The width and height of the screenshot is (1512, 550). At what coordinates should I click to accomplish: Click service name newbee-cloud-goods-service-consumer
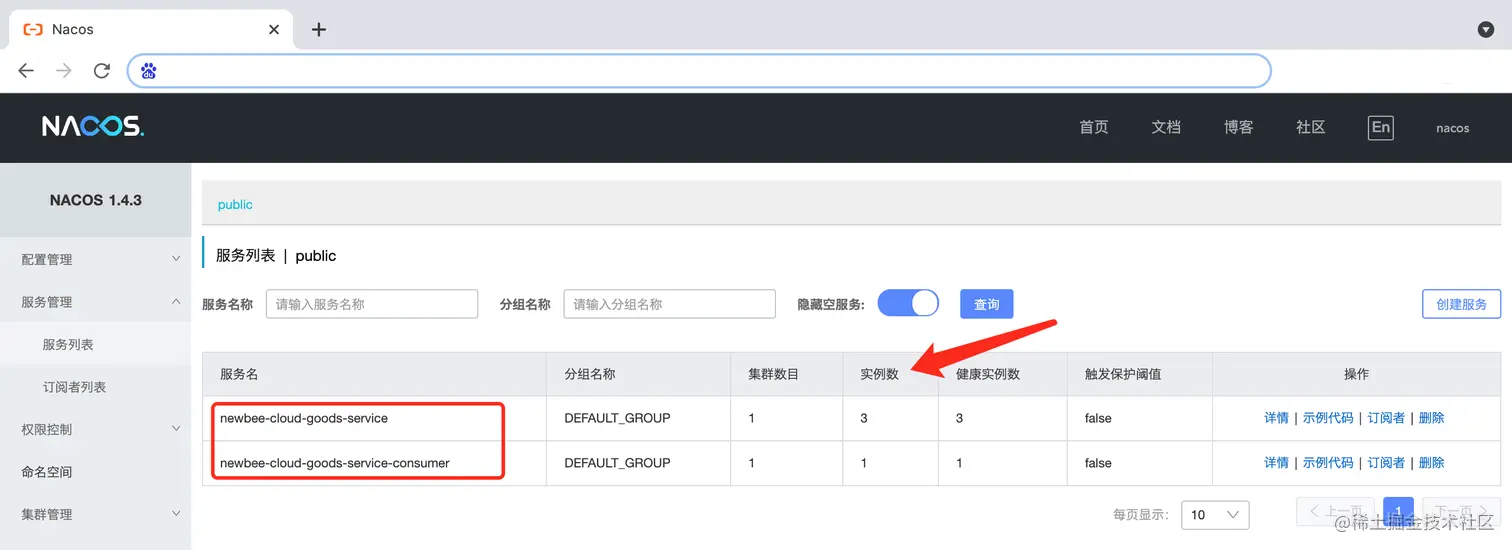(x=335, y=463)
